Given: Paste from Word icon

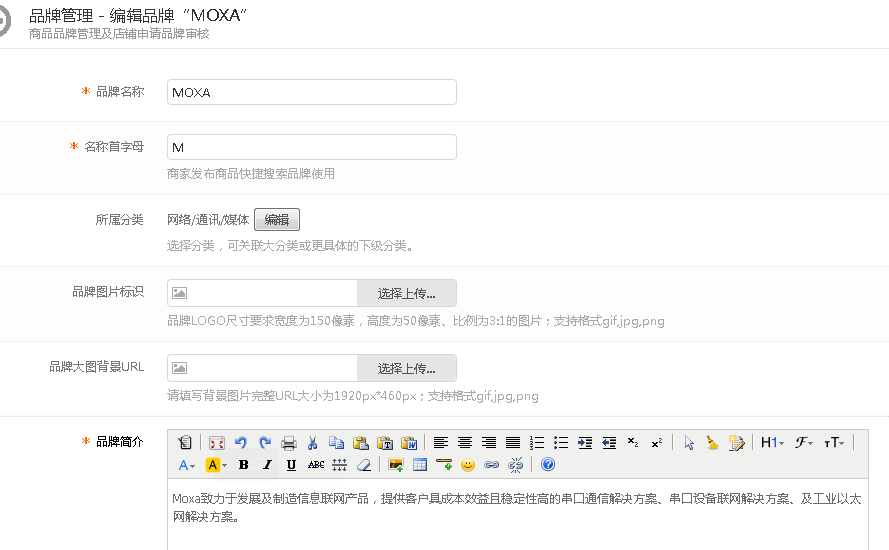Looking at the screenshot, I should click(409, 443).
